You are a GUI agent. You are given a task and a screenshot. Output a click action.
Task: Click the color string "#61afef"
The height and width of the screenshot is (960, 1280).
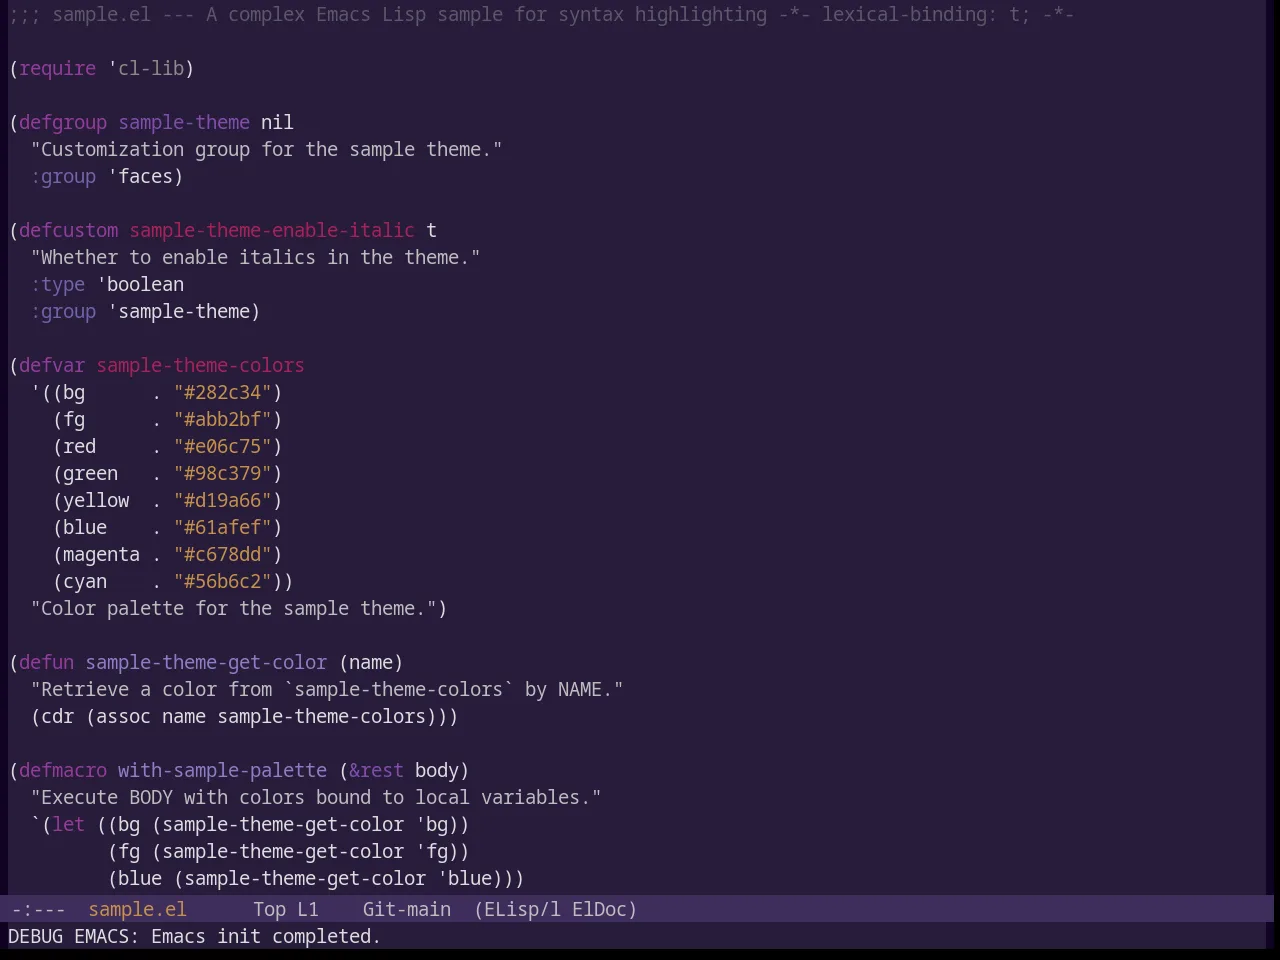pyautogui.click(x=222, y=527)
